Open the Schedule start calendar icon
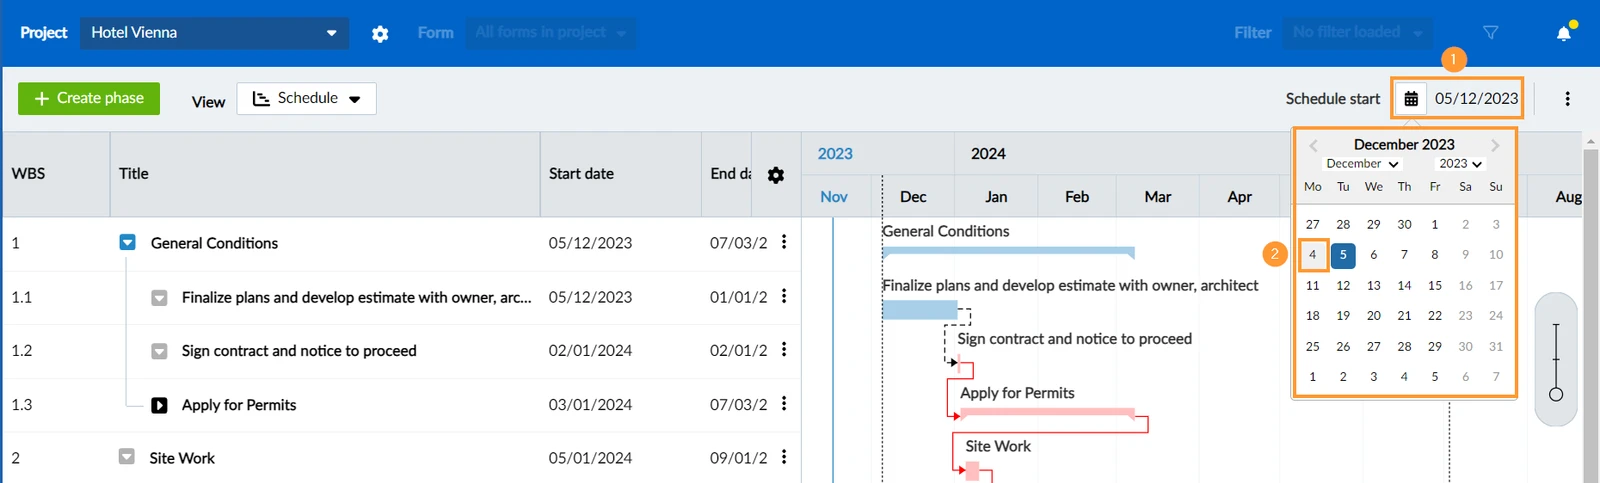The image size is (1600, 483). (x=1411, y=98)
